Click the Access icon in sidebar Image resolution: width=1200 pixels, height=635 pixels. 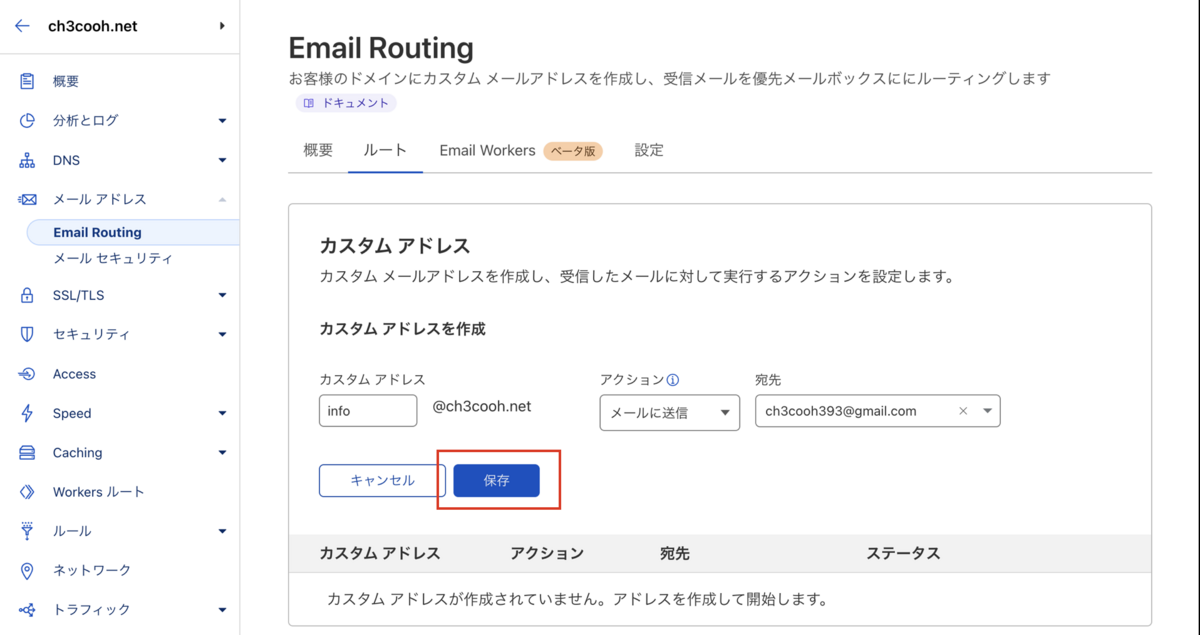[27, 374]
